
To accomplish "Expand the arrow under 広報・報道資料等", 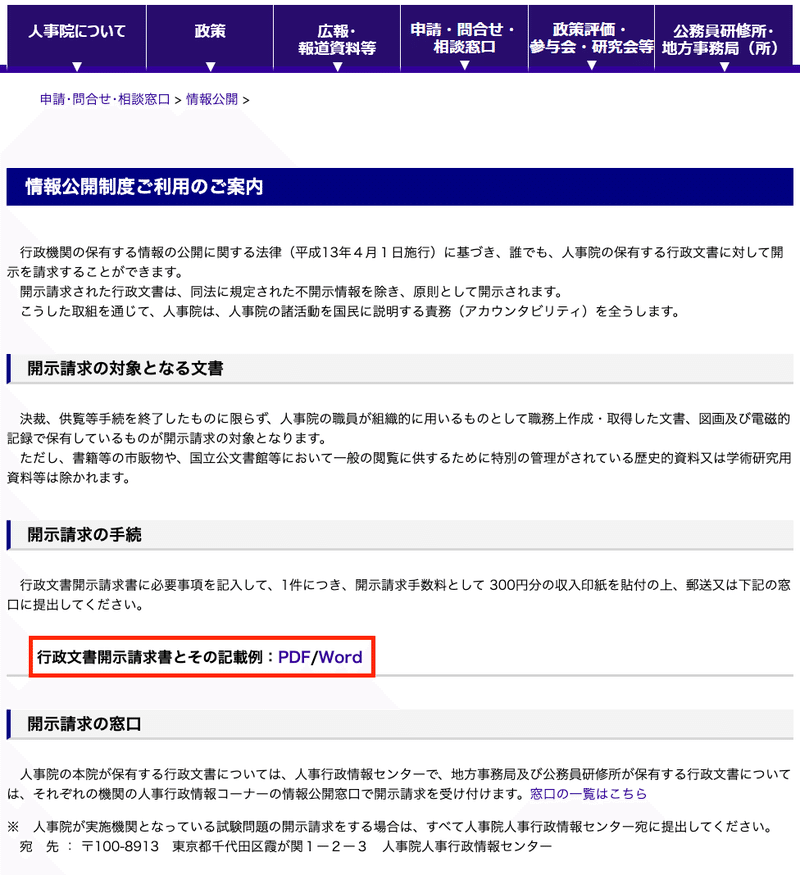I will [337, 66].
